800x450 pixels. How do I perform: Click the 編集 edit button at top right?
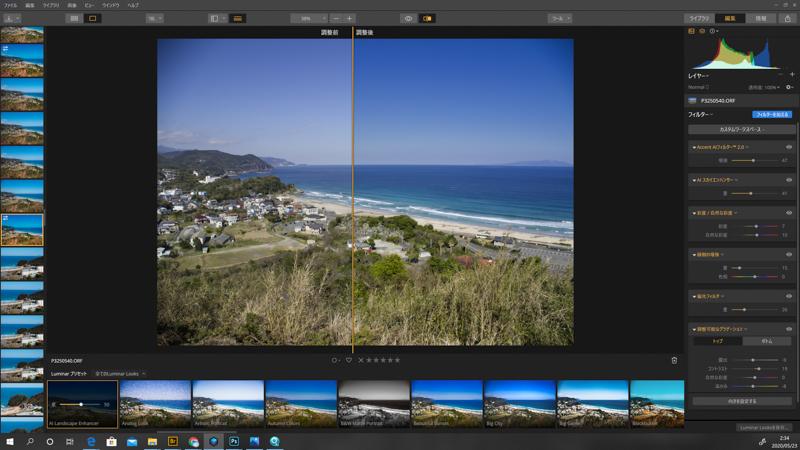click(730, 18)
